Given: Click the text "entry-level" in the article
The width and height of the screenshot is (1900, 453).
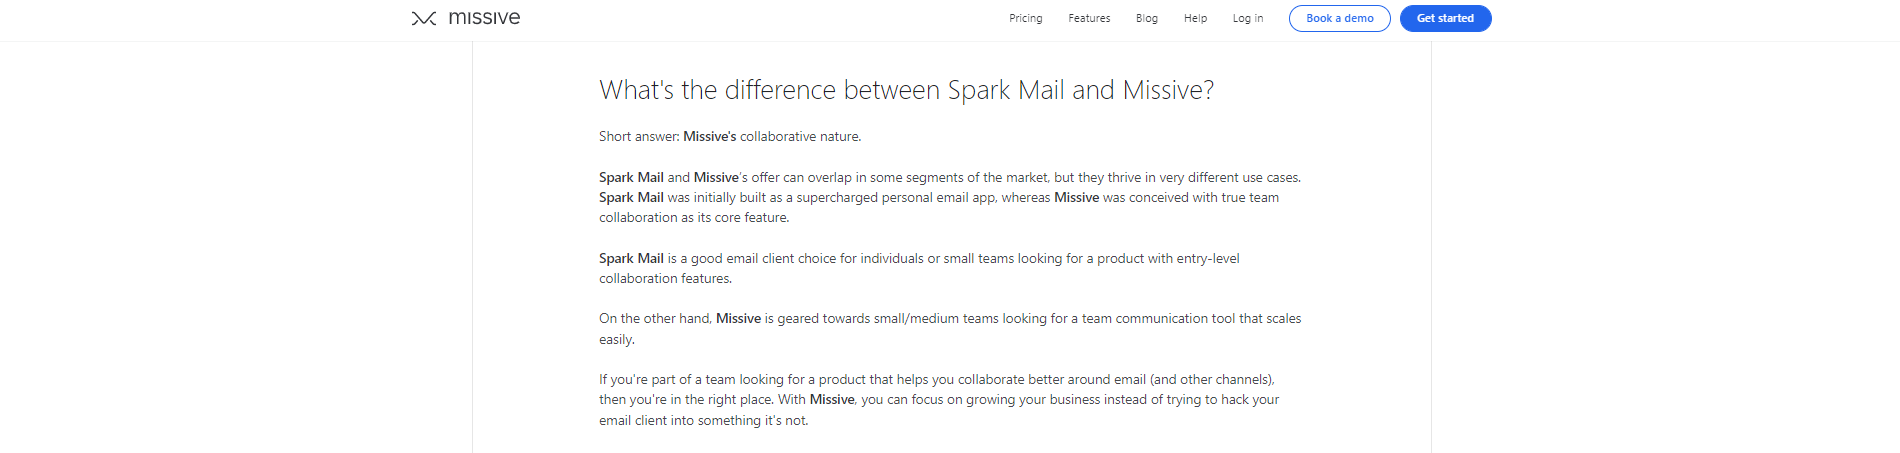Looking at the screenshot, I should [1207, 259].
